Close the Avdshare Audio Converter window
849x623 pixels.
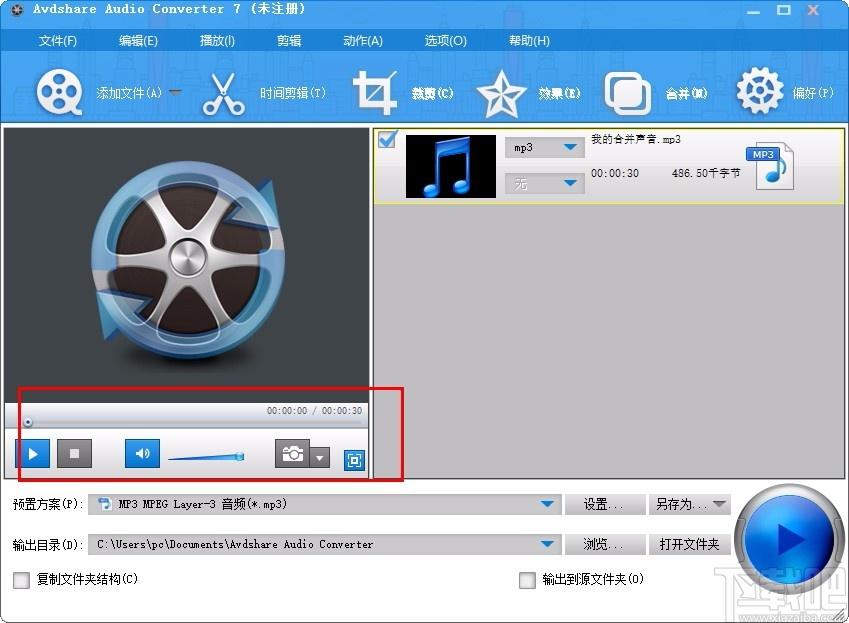click(813, 10)
